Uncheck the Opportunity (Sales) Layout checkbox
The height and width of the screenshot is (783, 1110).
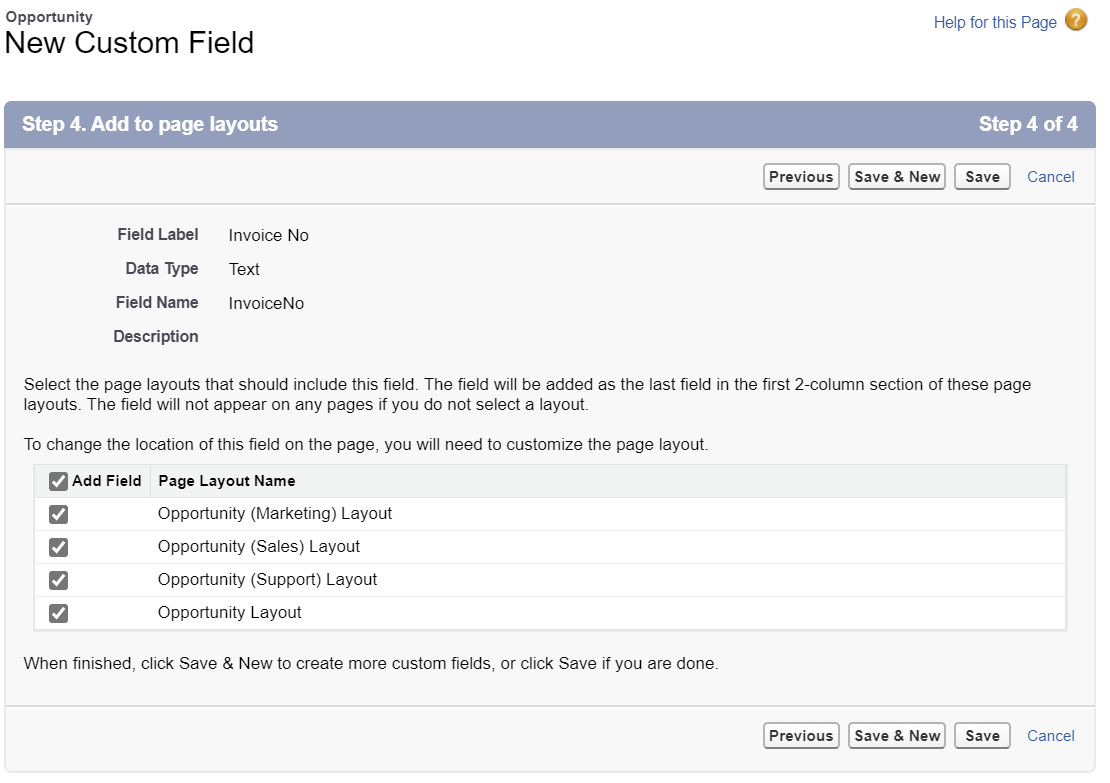click(59, 547)
